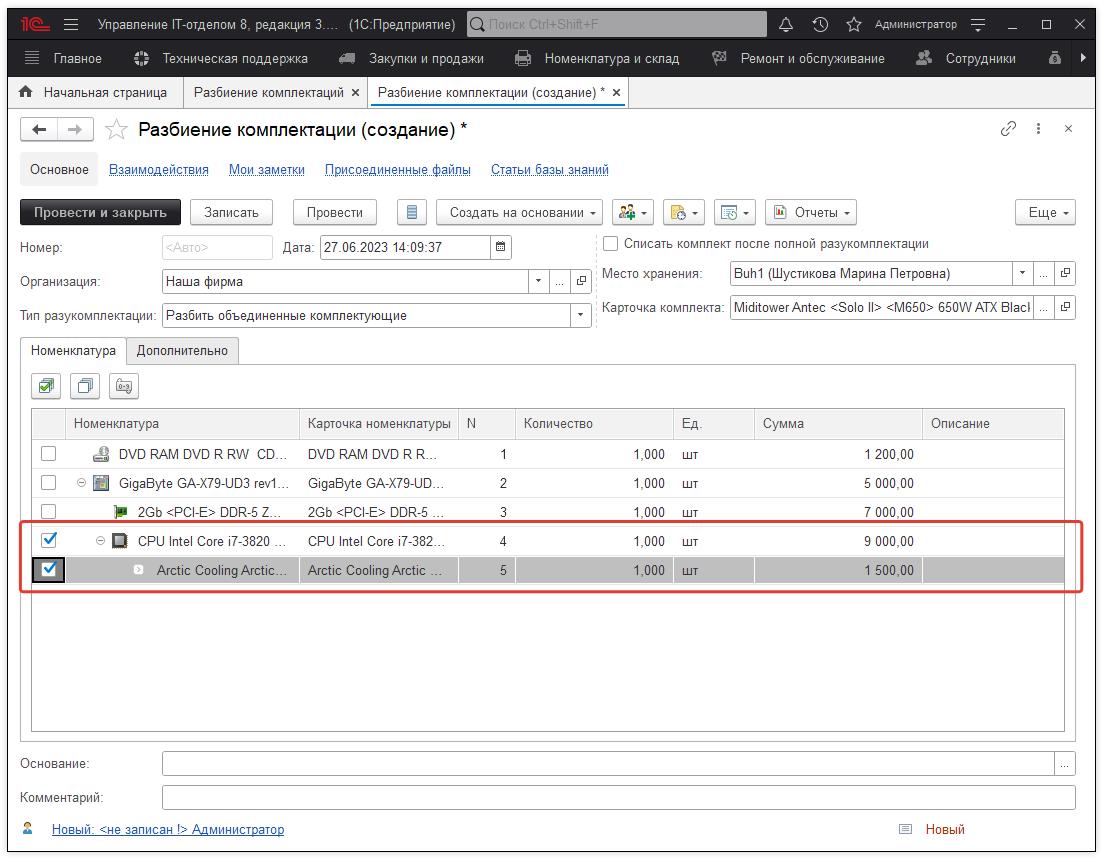1103x859 pixels.
Task: Open the history clock icon
Action: (x=820, y=25)
